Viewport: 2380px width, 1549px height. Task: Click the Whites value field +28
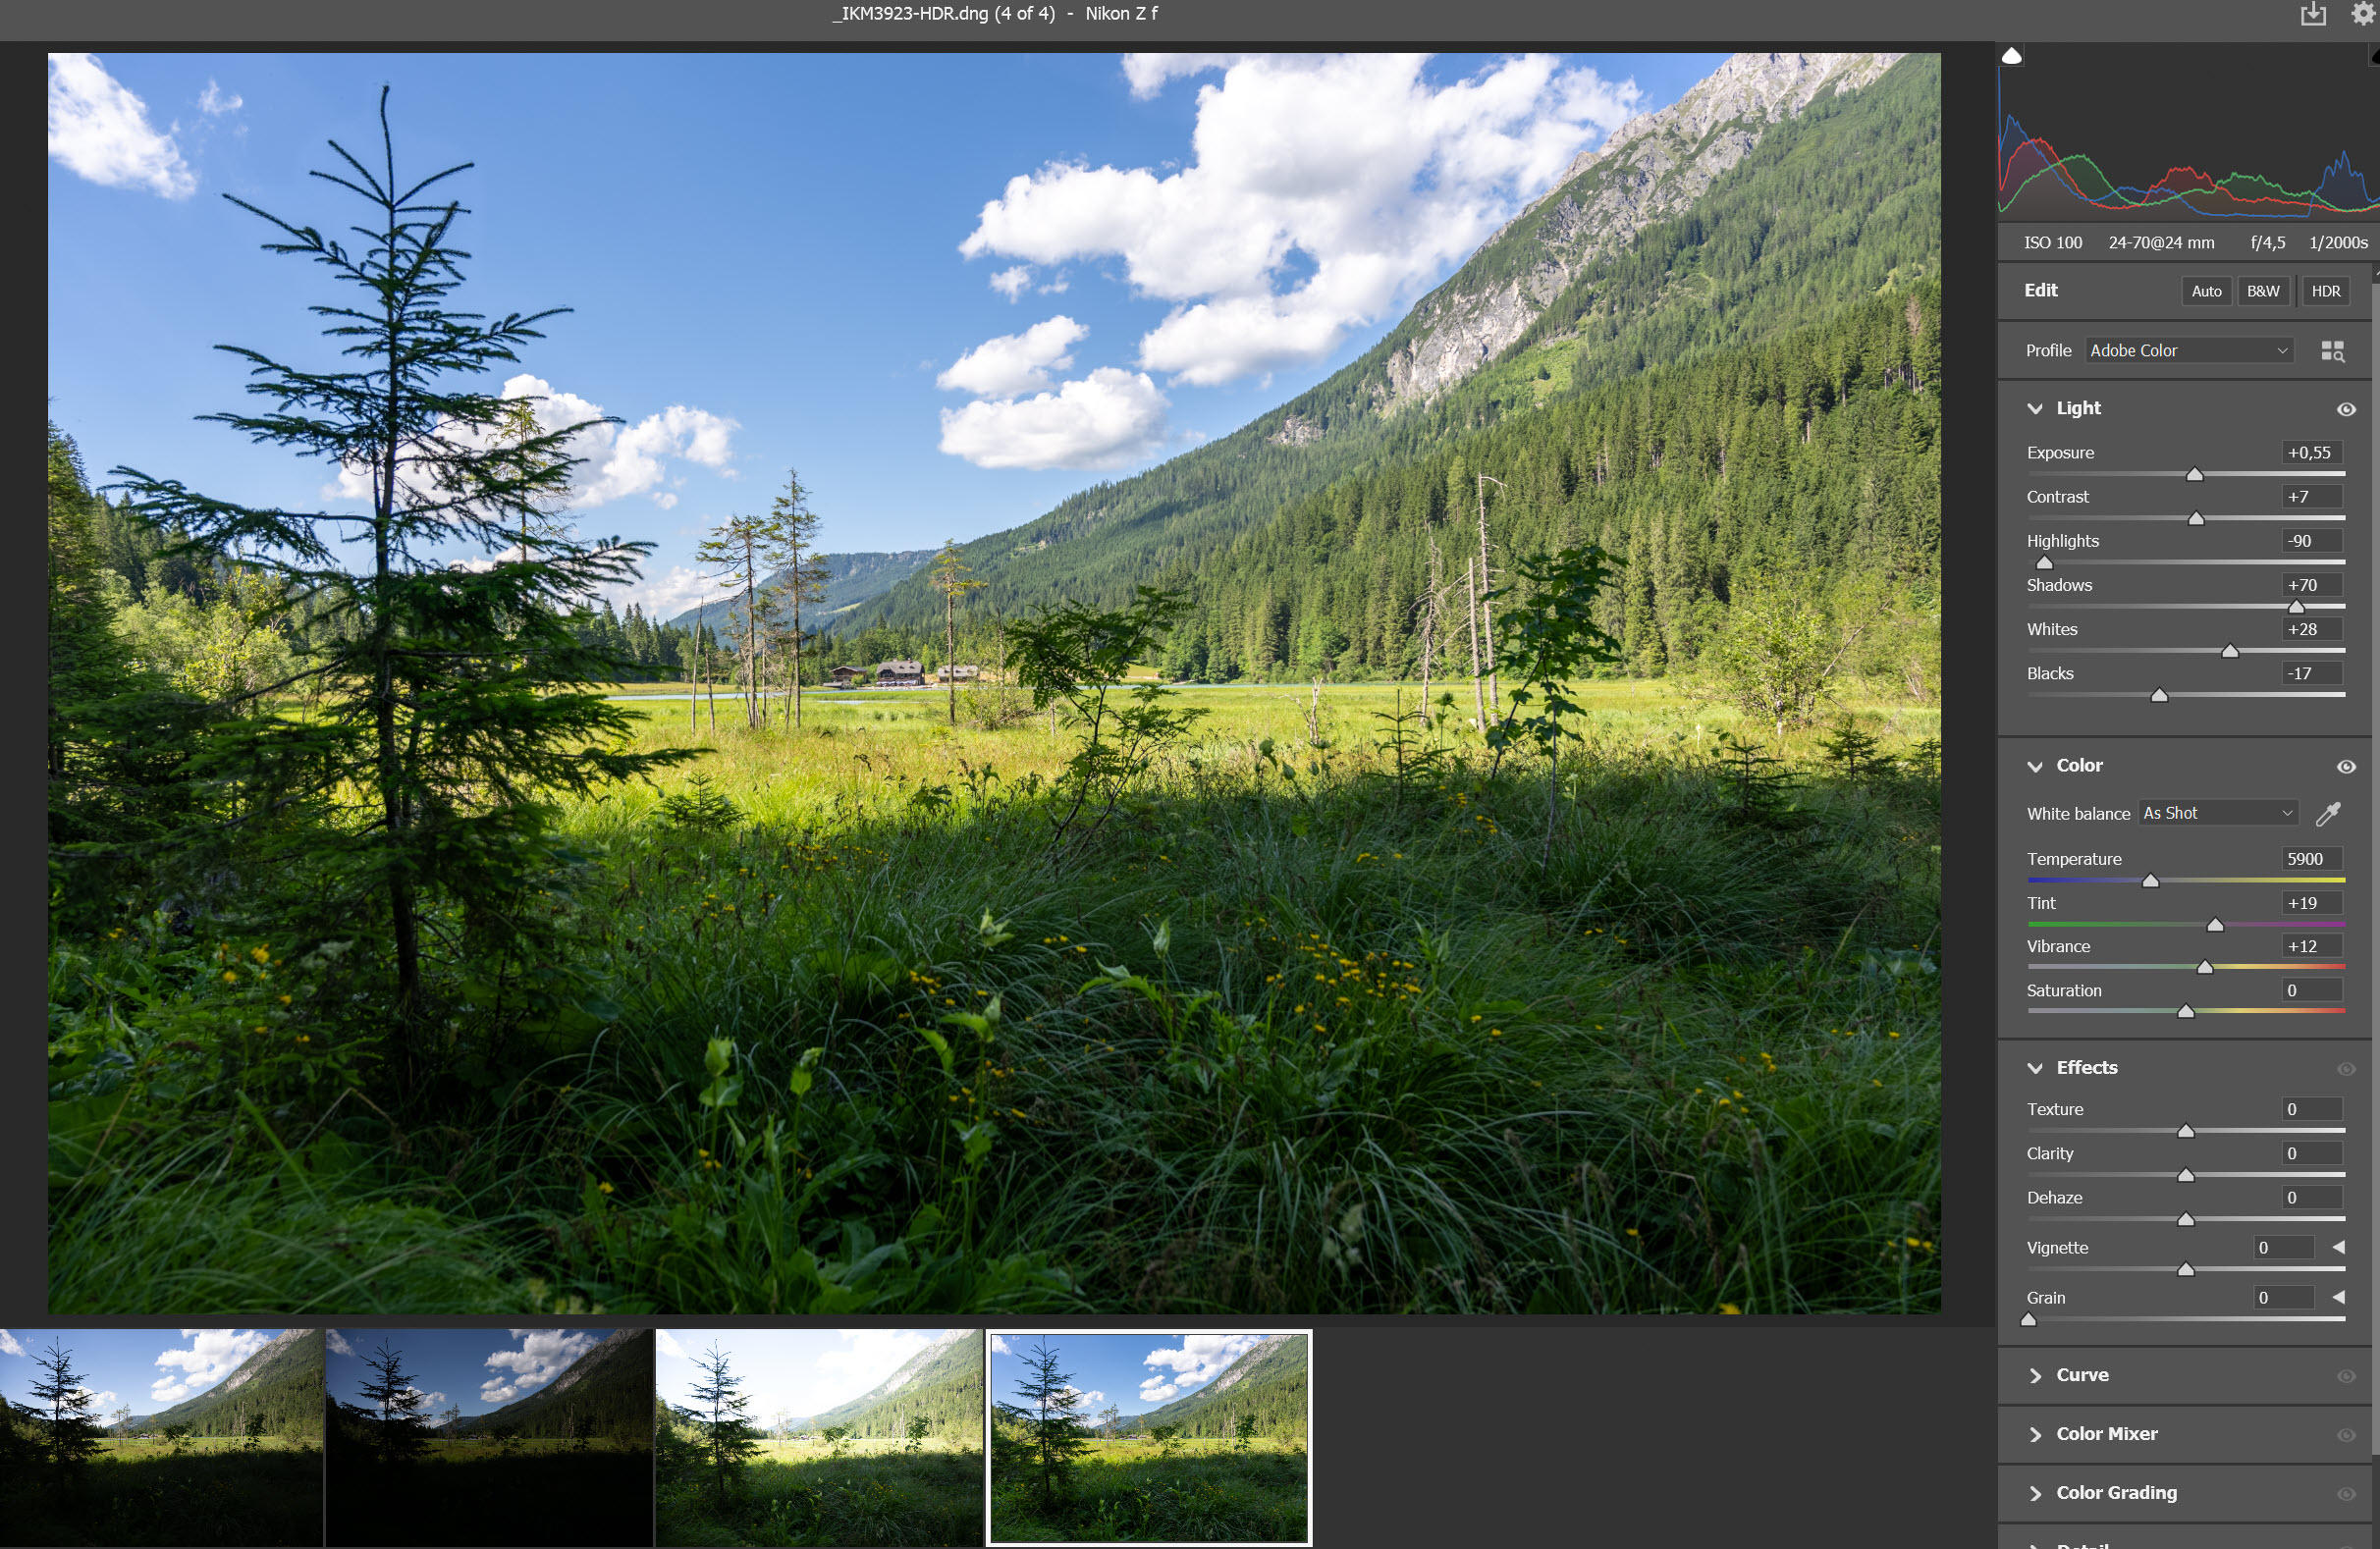click(2313, 629)
